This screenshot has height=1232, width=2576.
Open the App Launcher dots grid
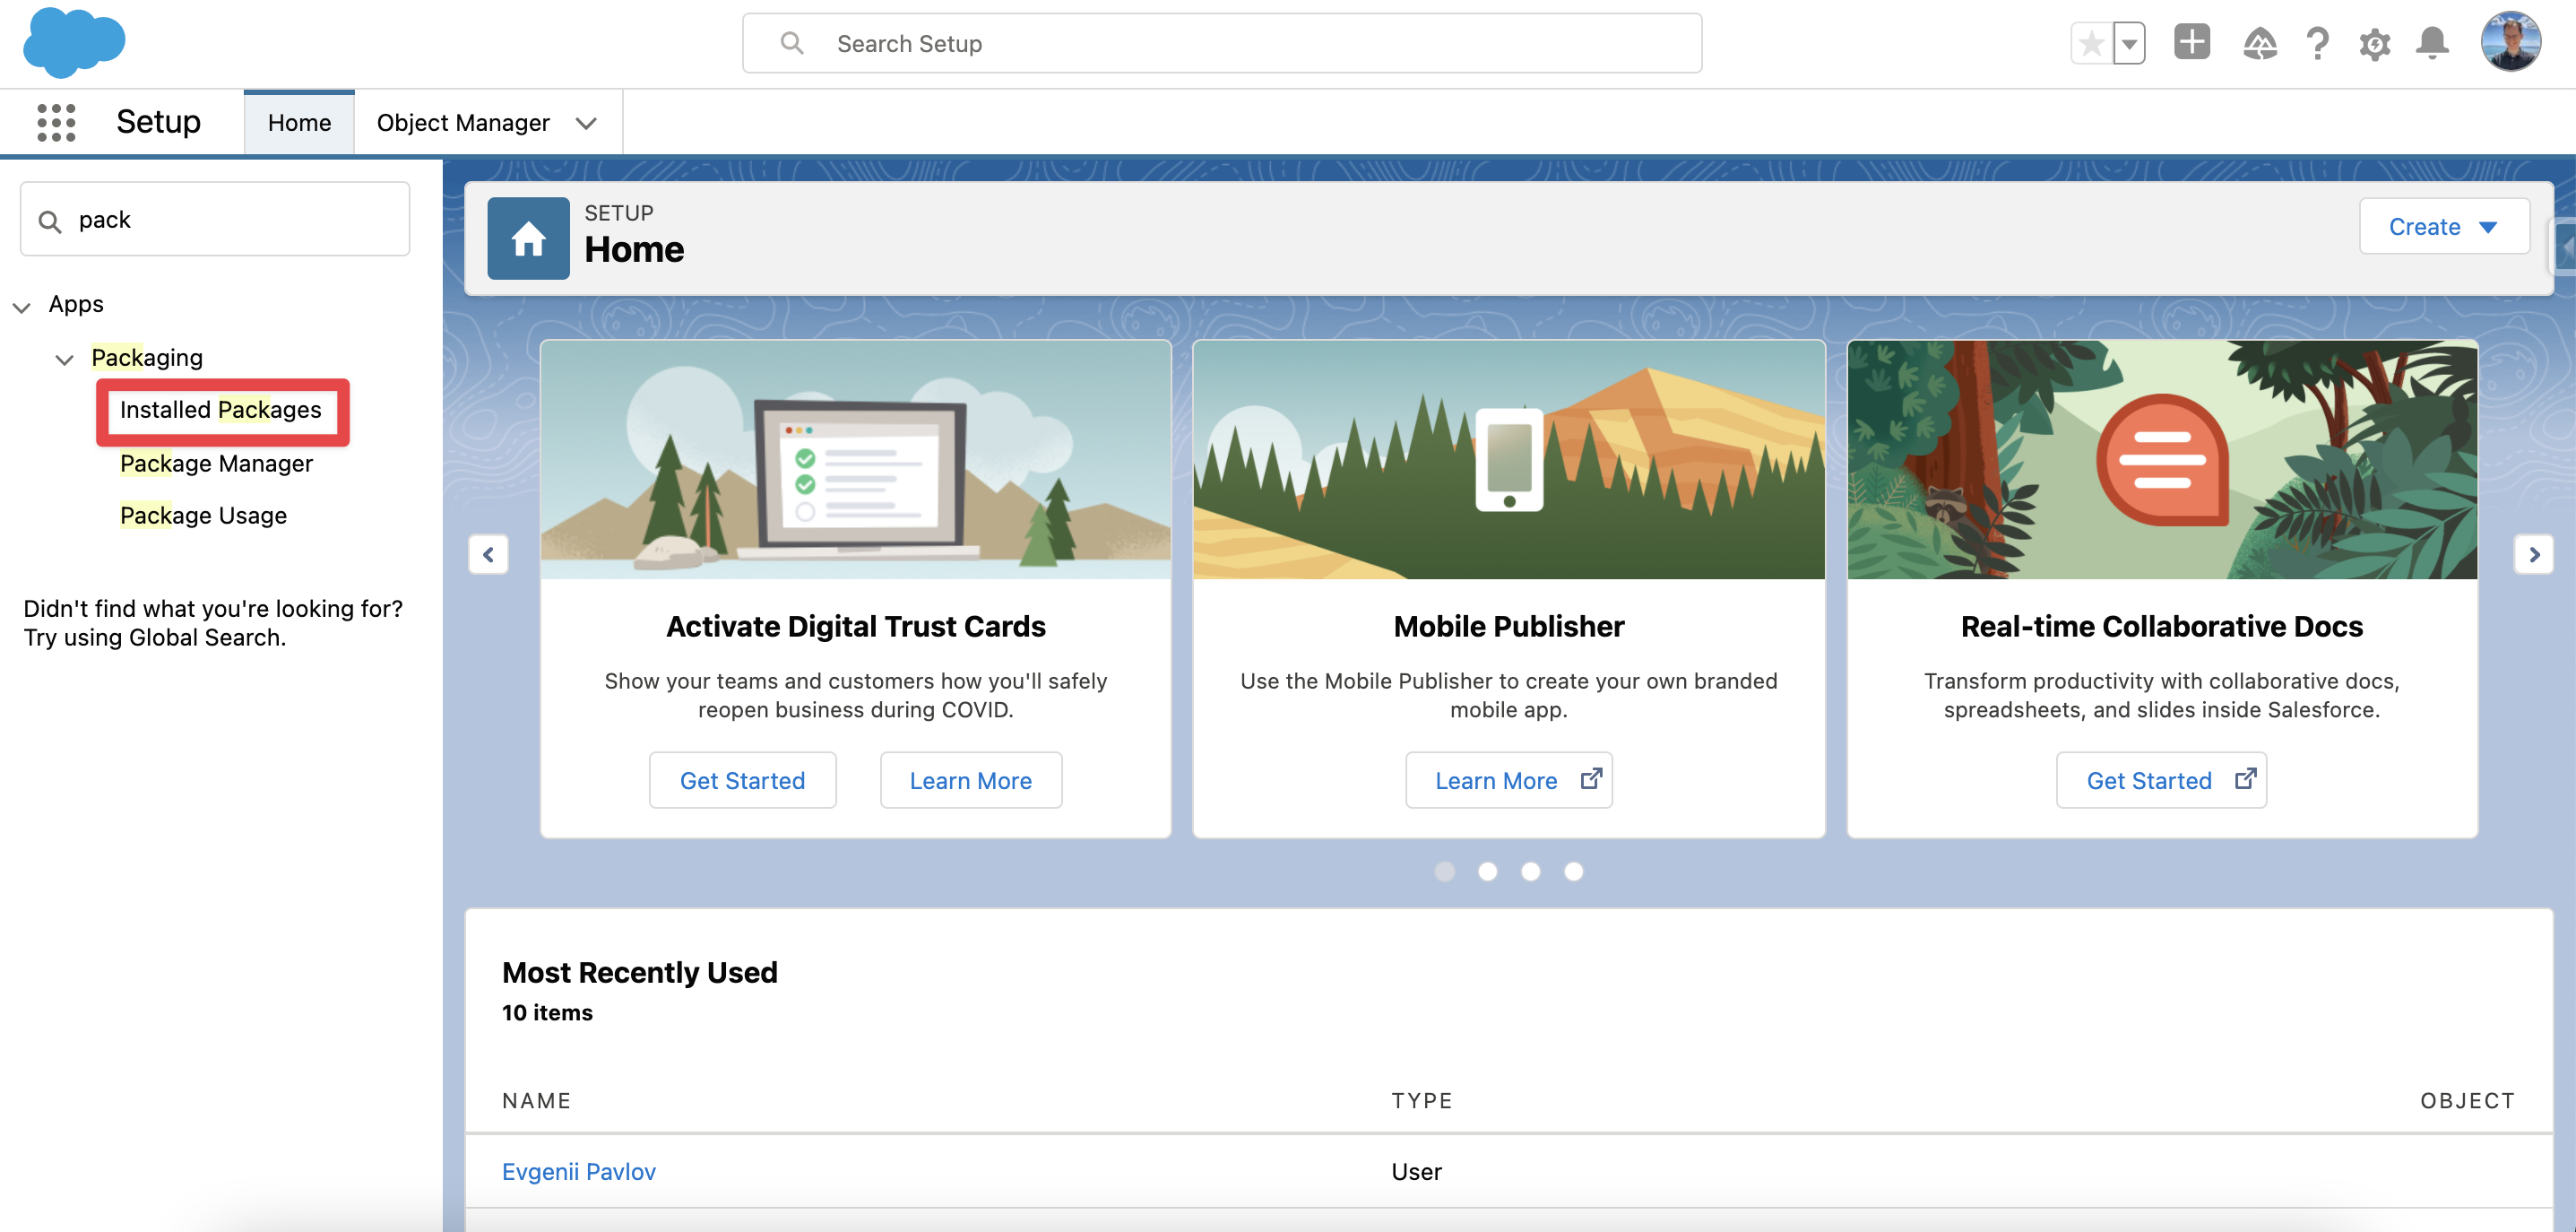pos(56,122)
